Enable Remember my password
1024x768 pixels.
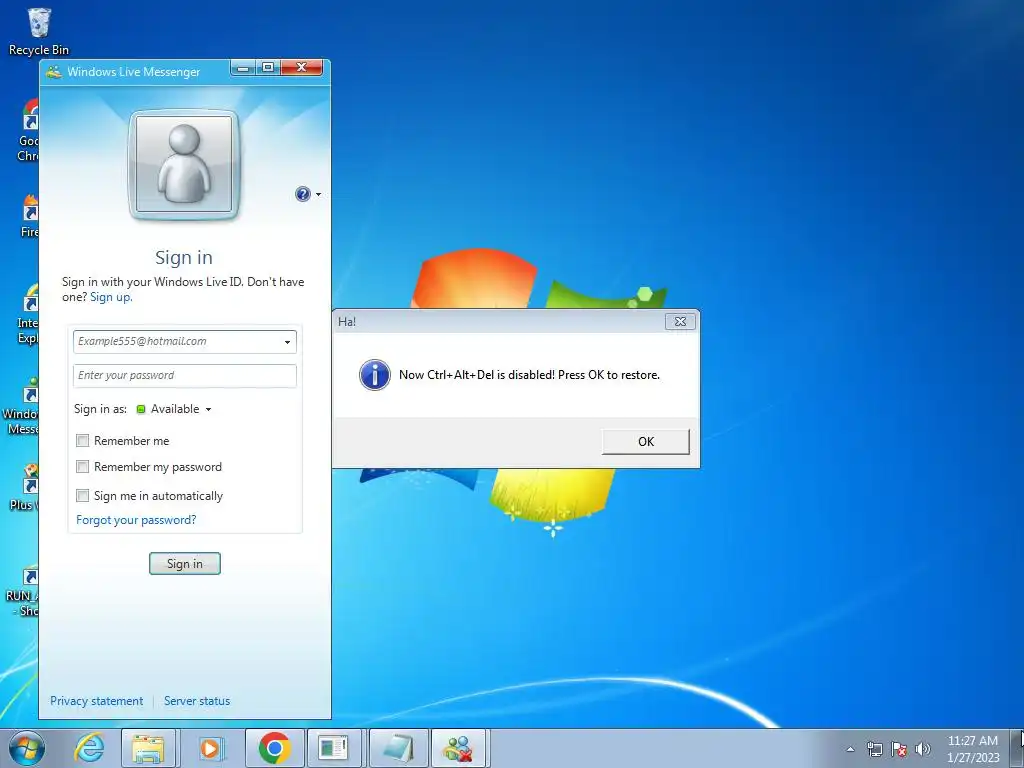[x=82, y=467]
